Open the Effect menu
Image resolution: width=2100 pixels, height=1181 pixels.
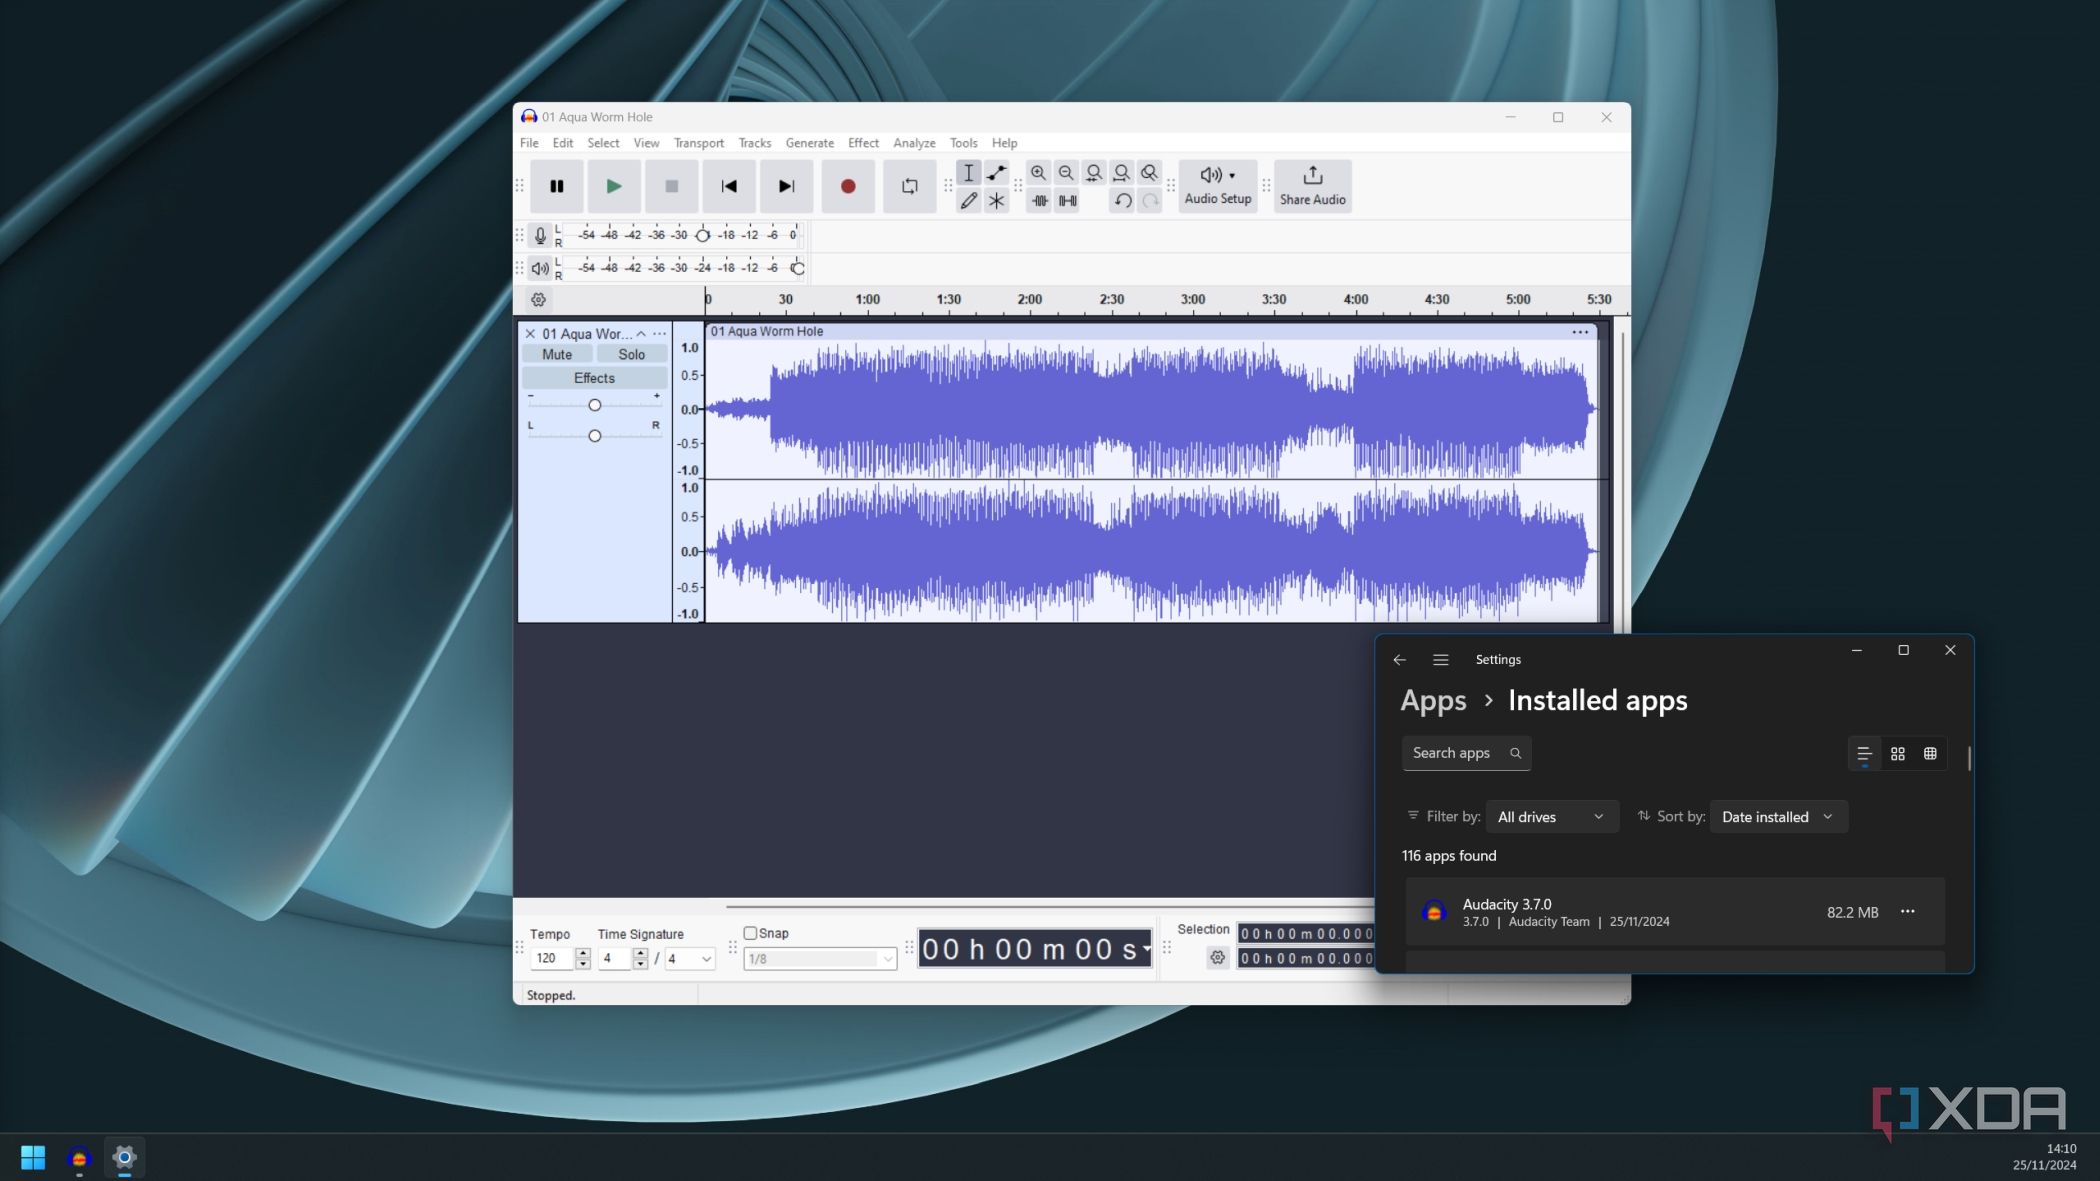click(862, 143)
